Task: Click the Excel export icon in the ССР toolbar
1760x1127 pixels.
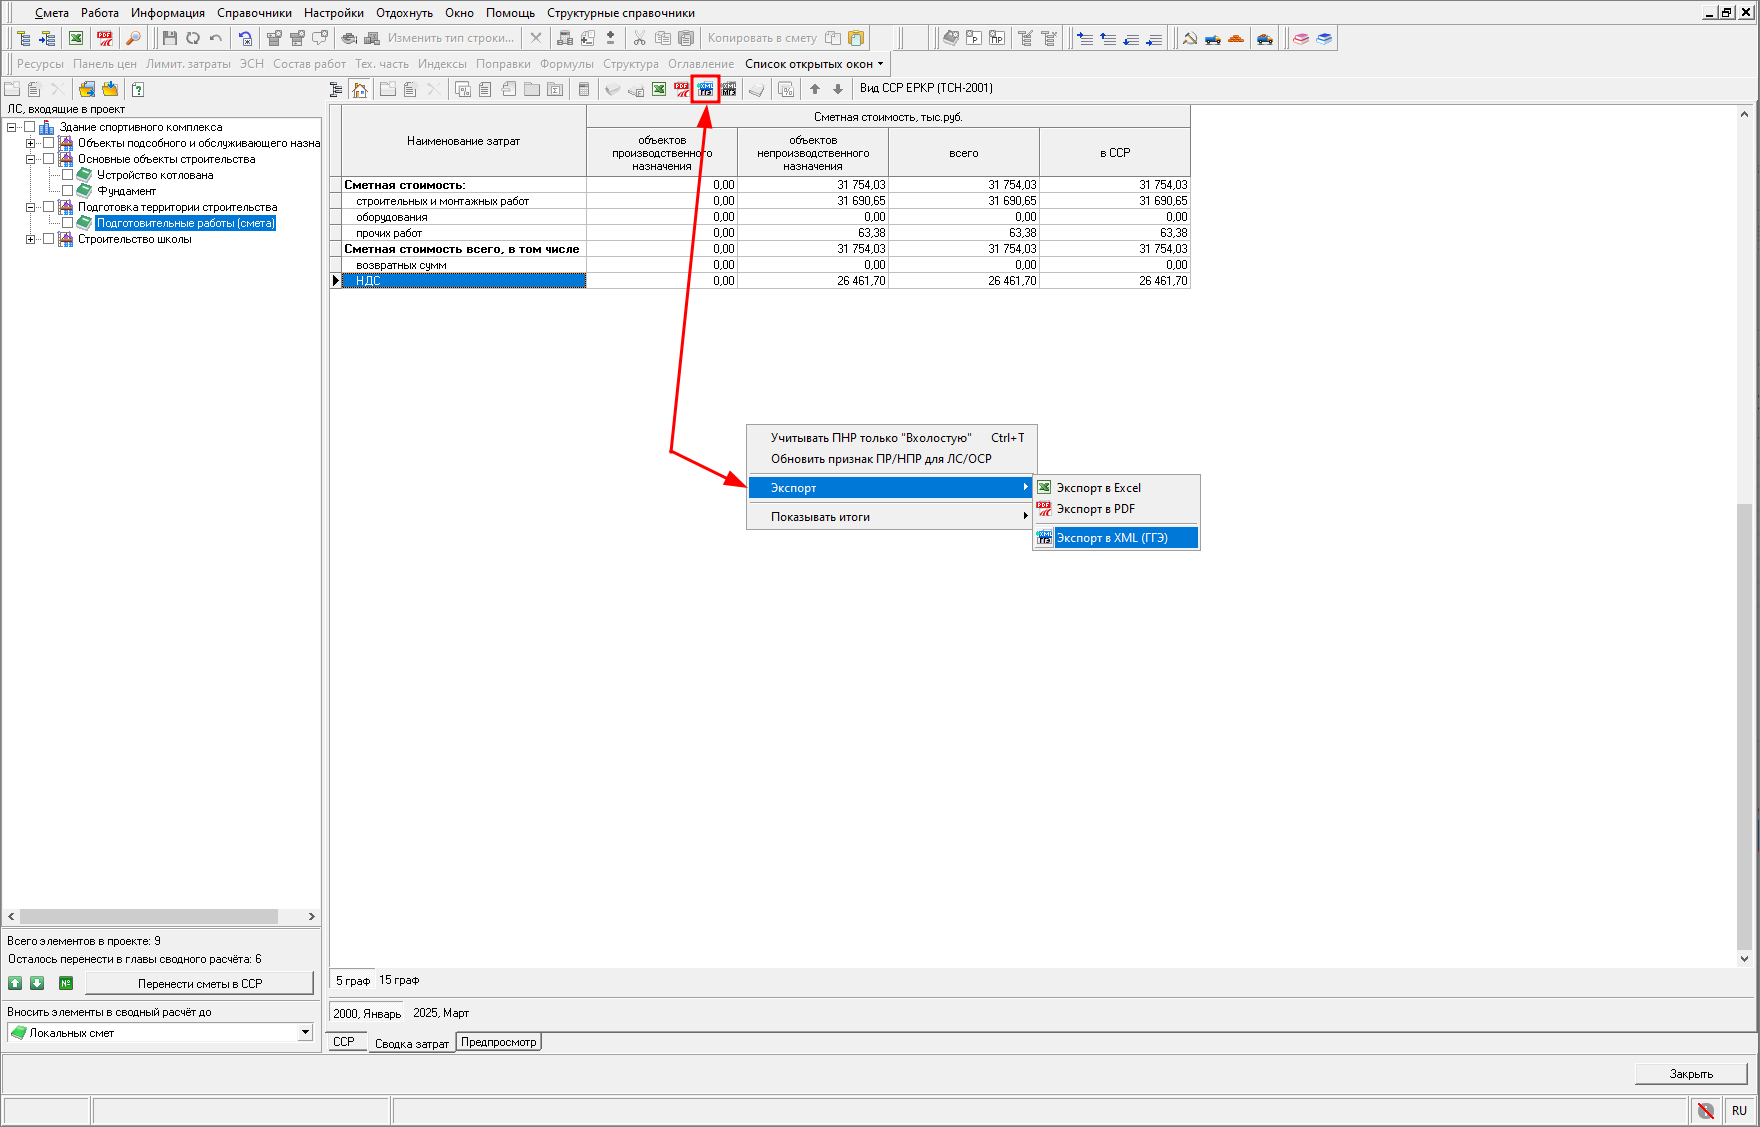Action: pyautogui.click(x=659, y=89)
